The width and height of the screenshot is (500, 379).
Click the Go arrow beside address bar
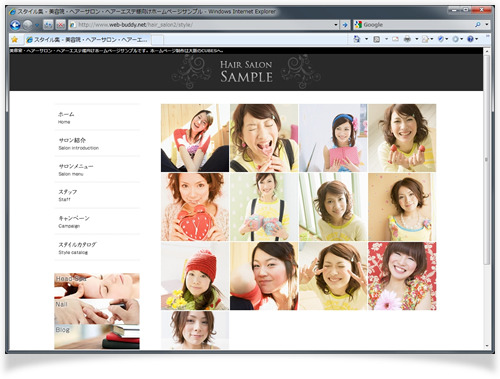345,25
